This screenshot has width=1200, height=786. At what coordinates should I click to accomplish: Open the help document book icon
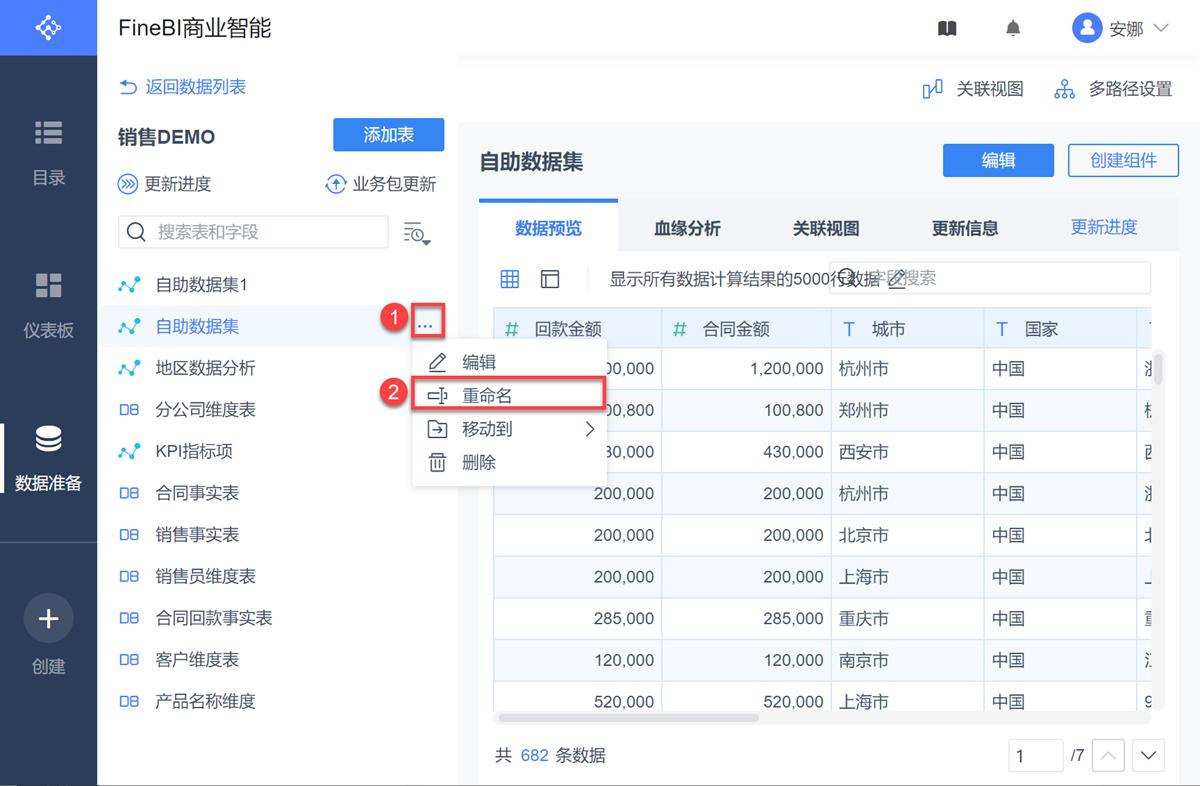[947, 28]
